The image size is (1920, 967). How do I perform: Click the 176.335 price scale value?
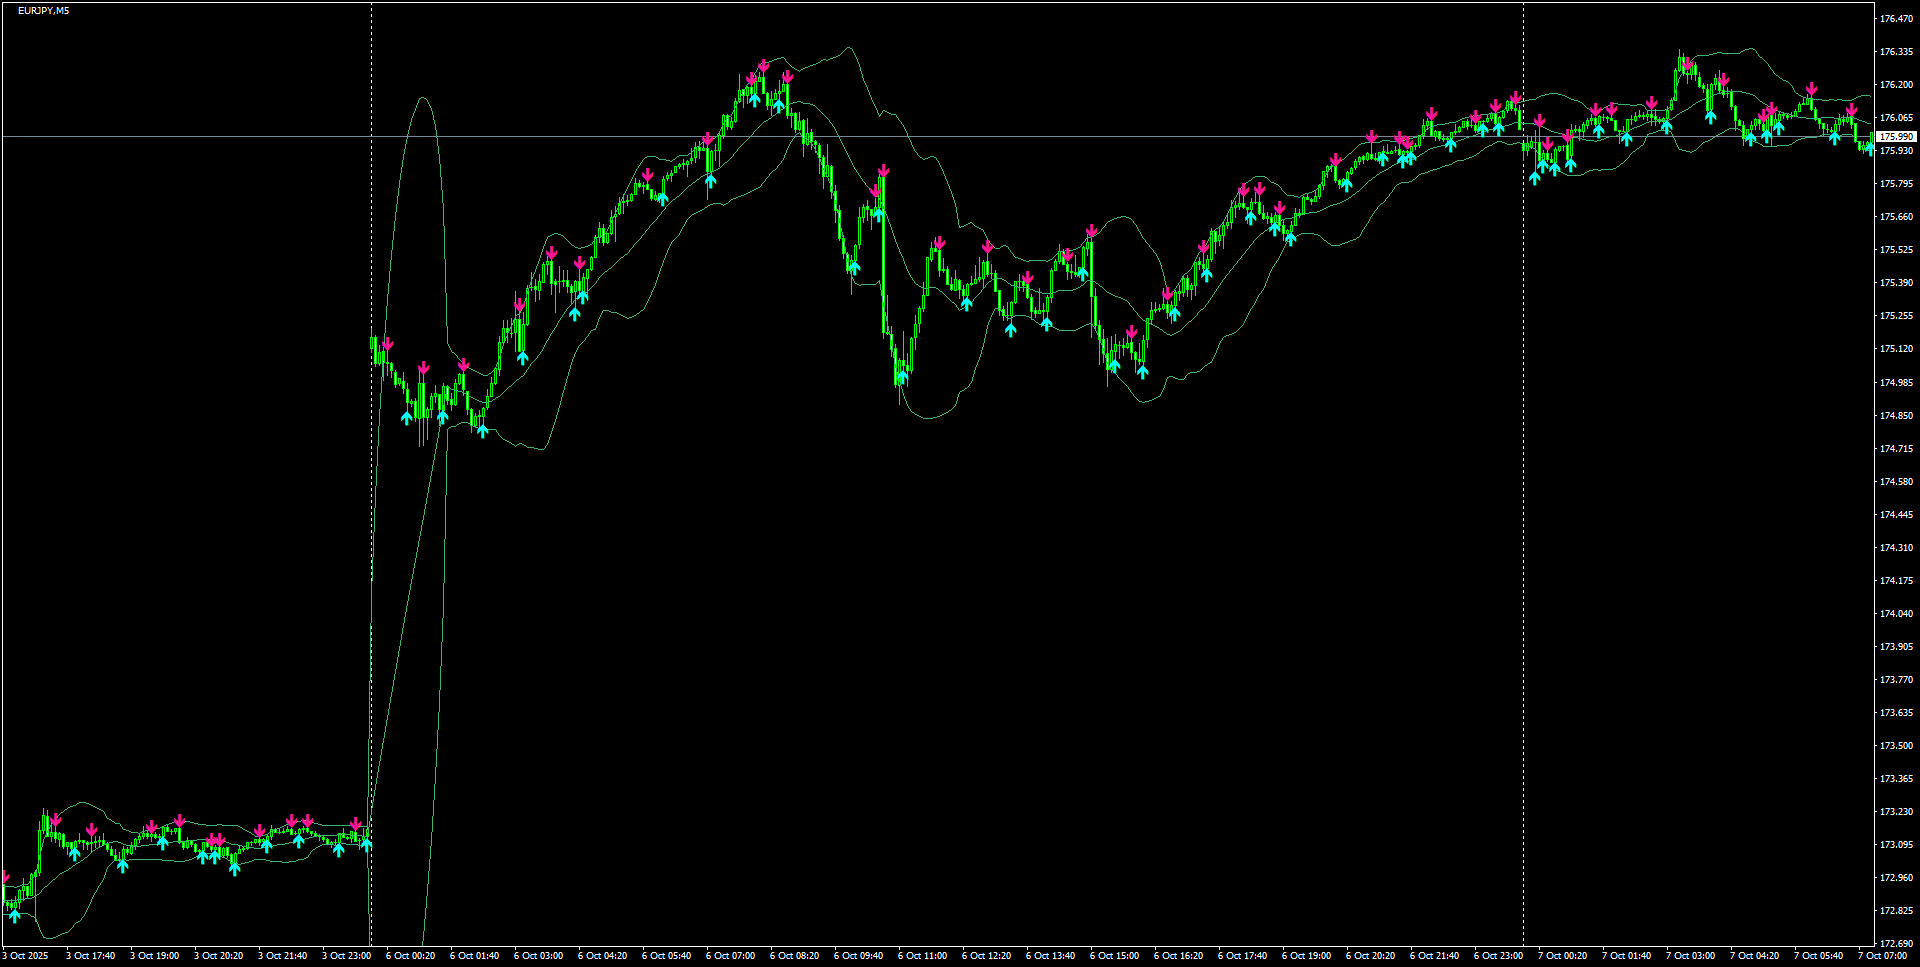pyautogui.click(x=1897, y=52)
